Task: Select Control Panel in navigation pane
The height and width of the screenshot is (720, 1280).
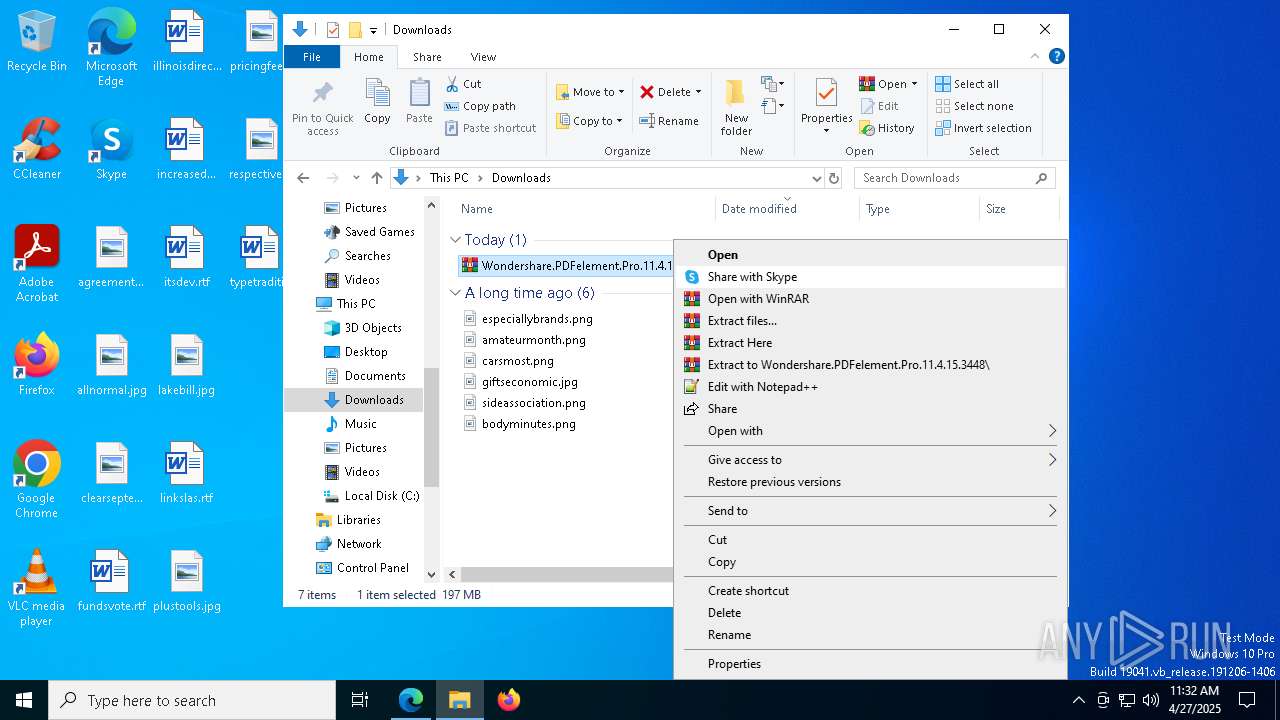Action: point(372,568)
